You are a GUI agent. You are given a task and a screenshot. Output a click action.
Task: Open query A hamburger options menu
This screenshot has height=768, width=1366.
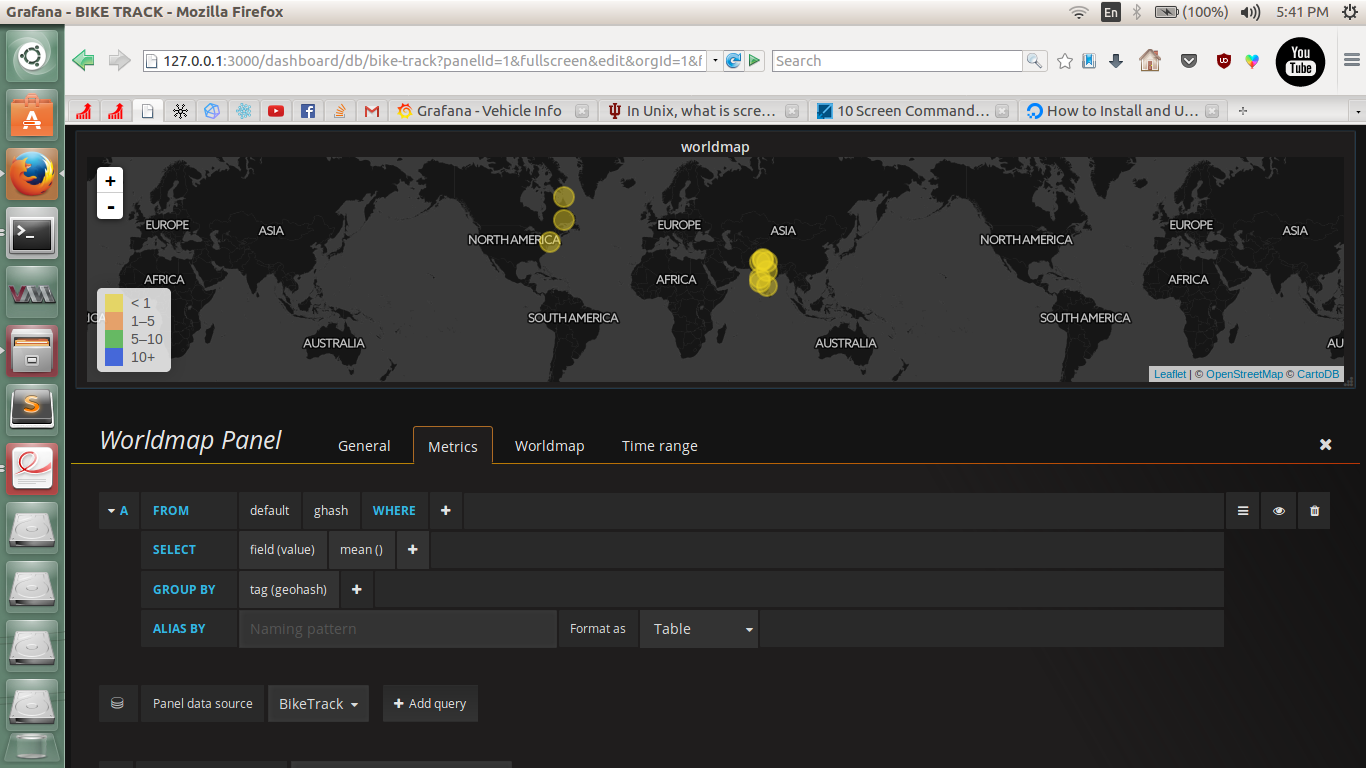coord(1243,511)
